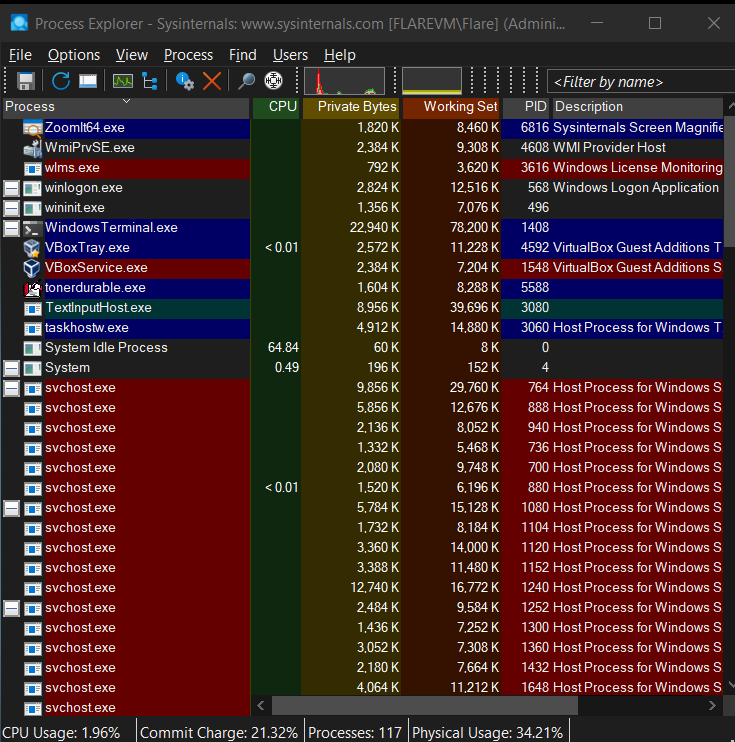Open process Properties toolbar icon
This screenshot has height=742, width=735.
(185, 81)
